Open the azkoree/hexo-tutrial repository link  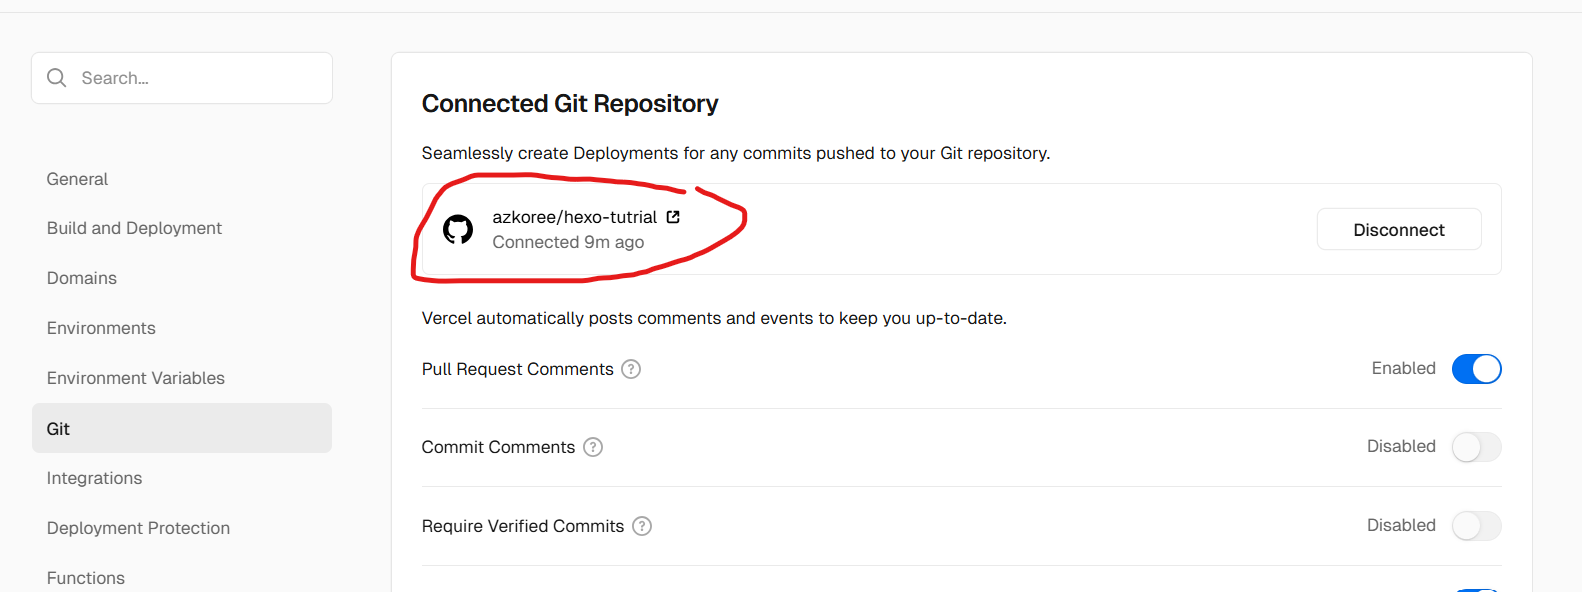(574, 217)
